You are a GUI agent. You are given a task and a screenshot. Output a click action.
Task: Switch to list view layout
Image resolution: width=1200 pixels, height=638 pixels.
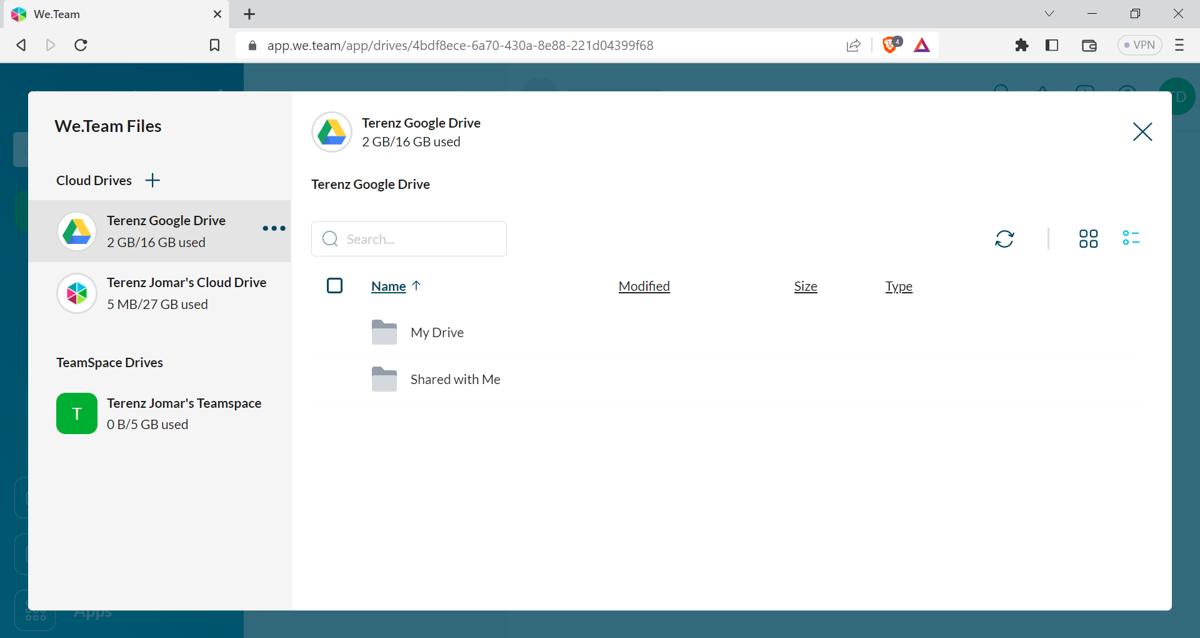click(x=1131, y=238)
